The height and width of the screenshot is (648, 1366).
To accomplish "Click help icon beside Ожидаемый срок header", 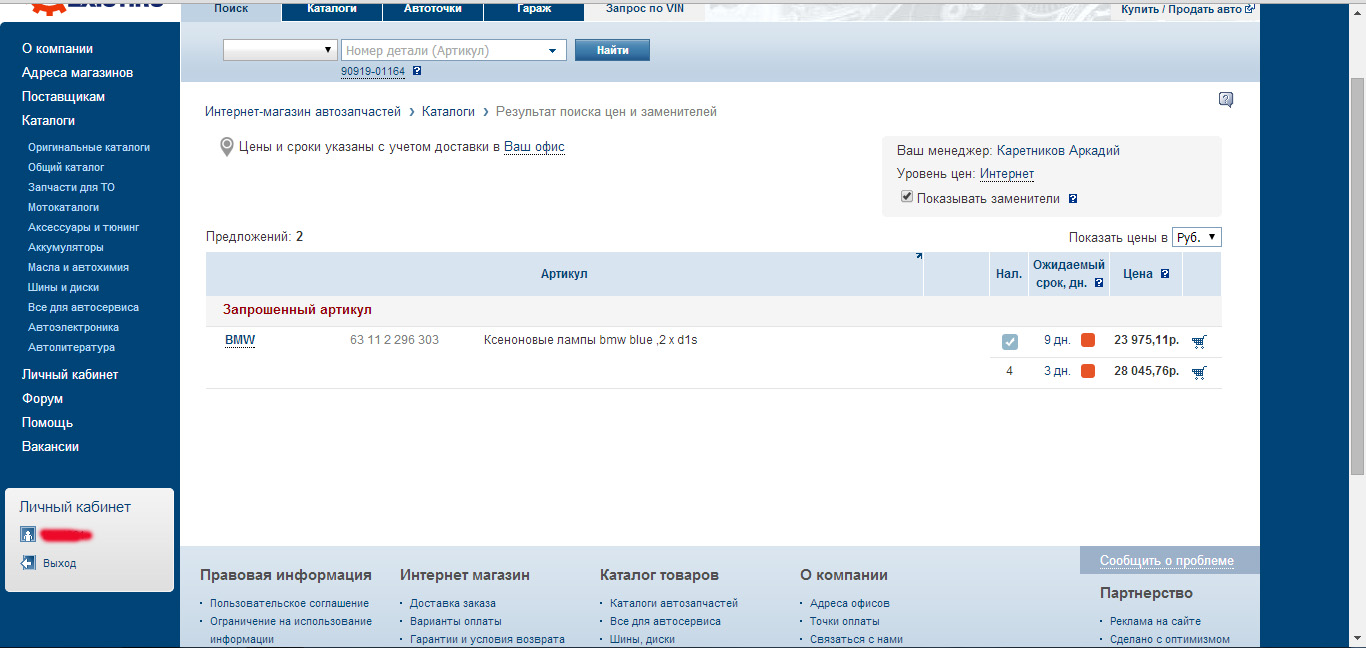I will click(x=1099, y=283).
